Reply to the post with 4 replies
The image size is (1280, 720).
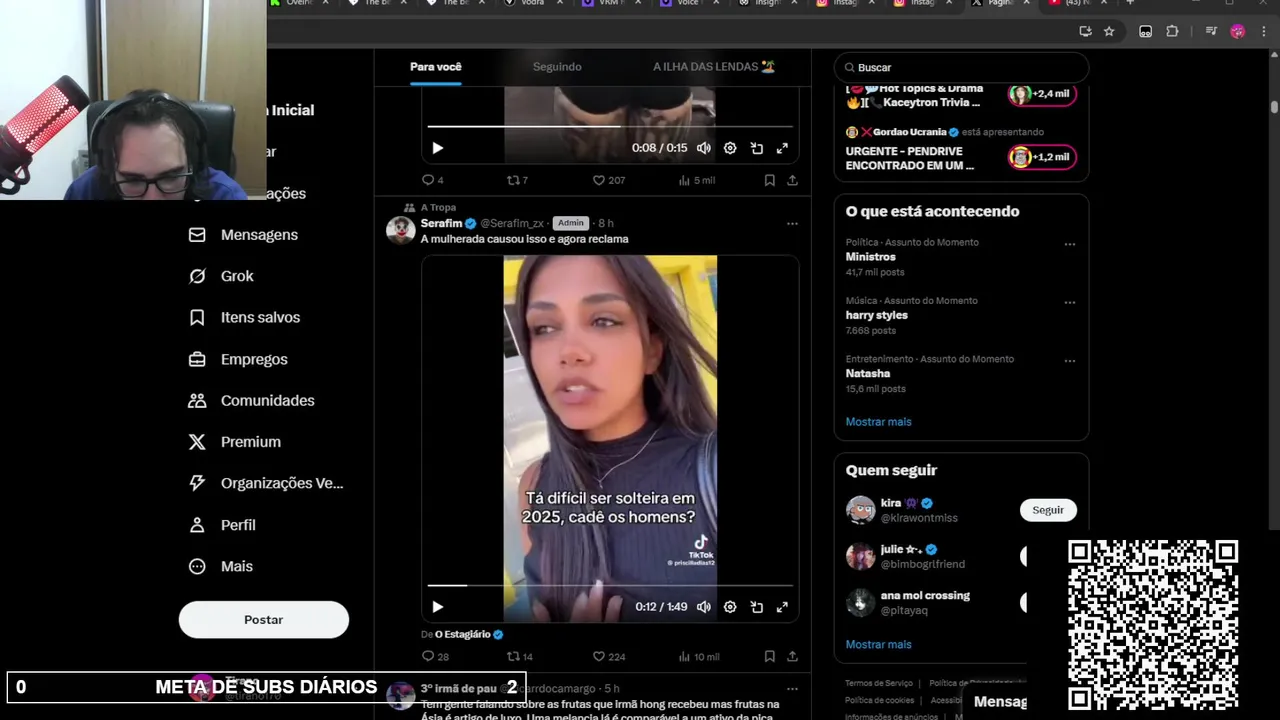point(432,180)
